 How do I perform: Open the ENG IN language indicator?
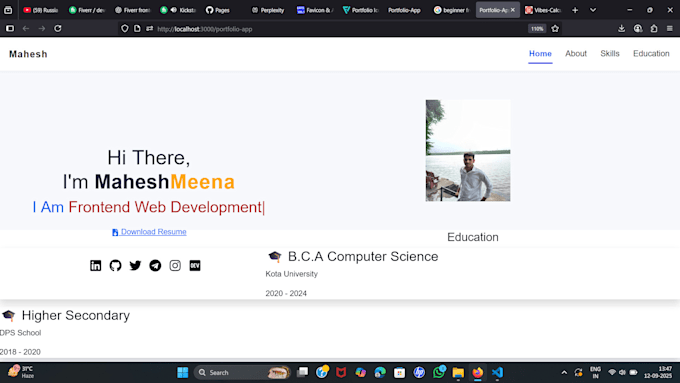(595, 373)
